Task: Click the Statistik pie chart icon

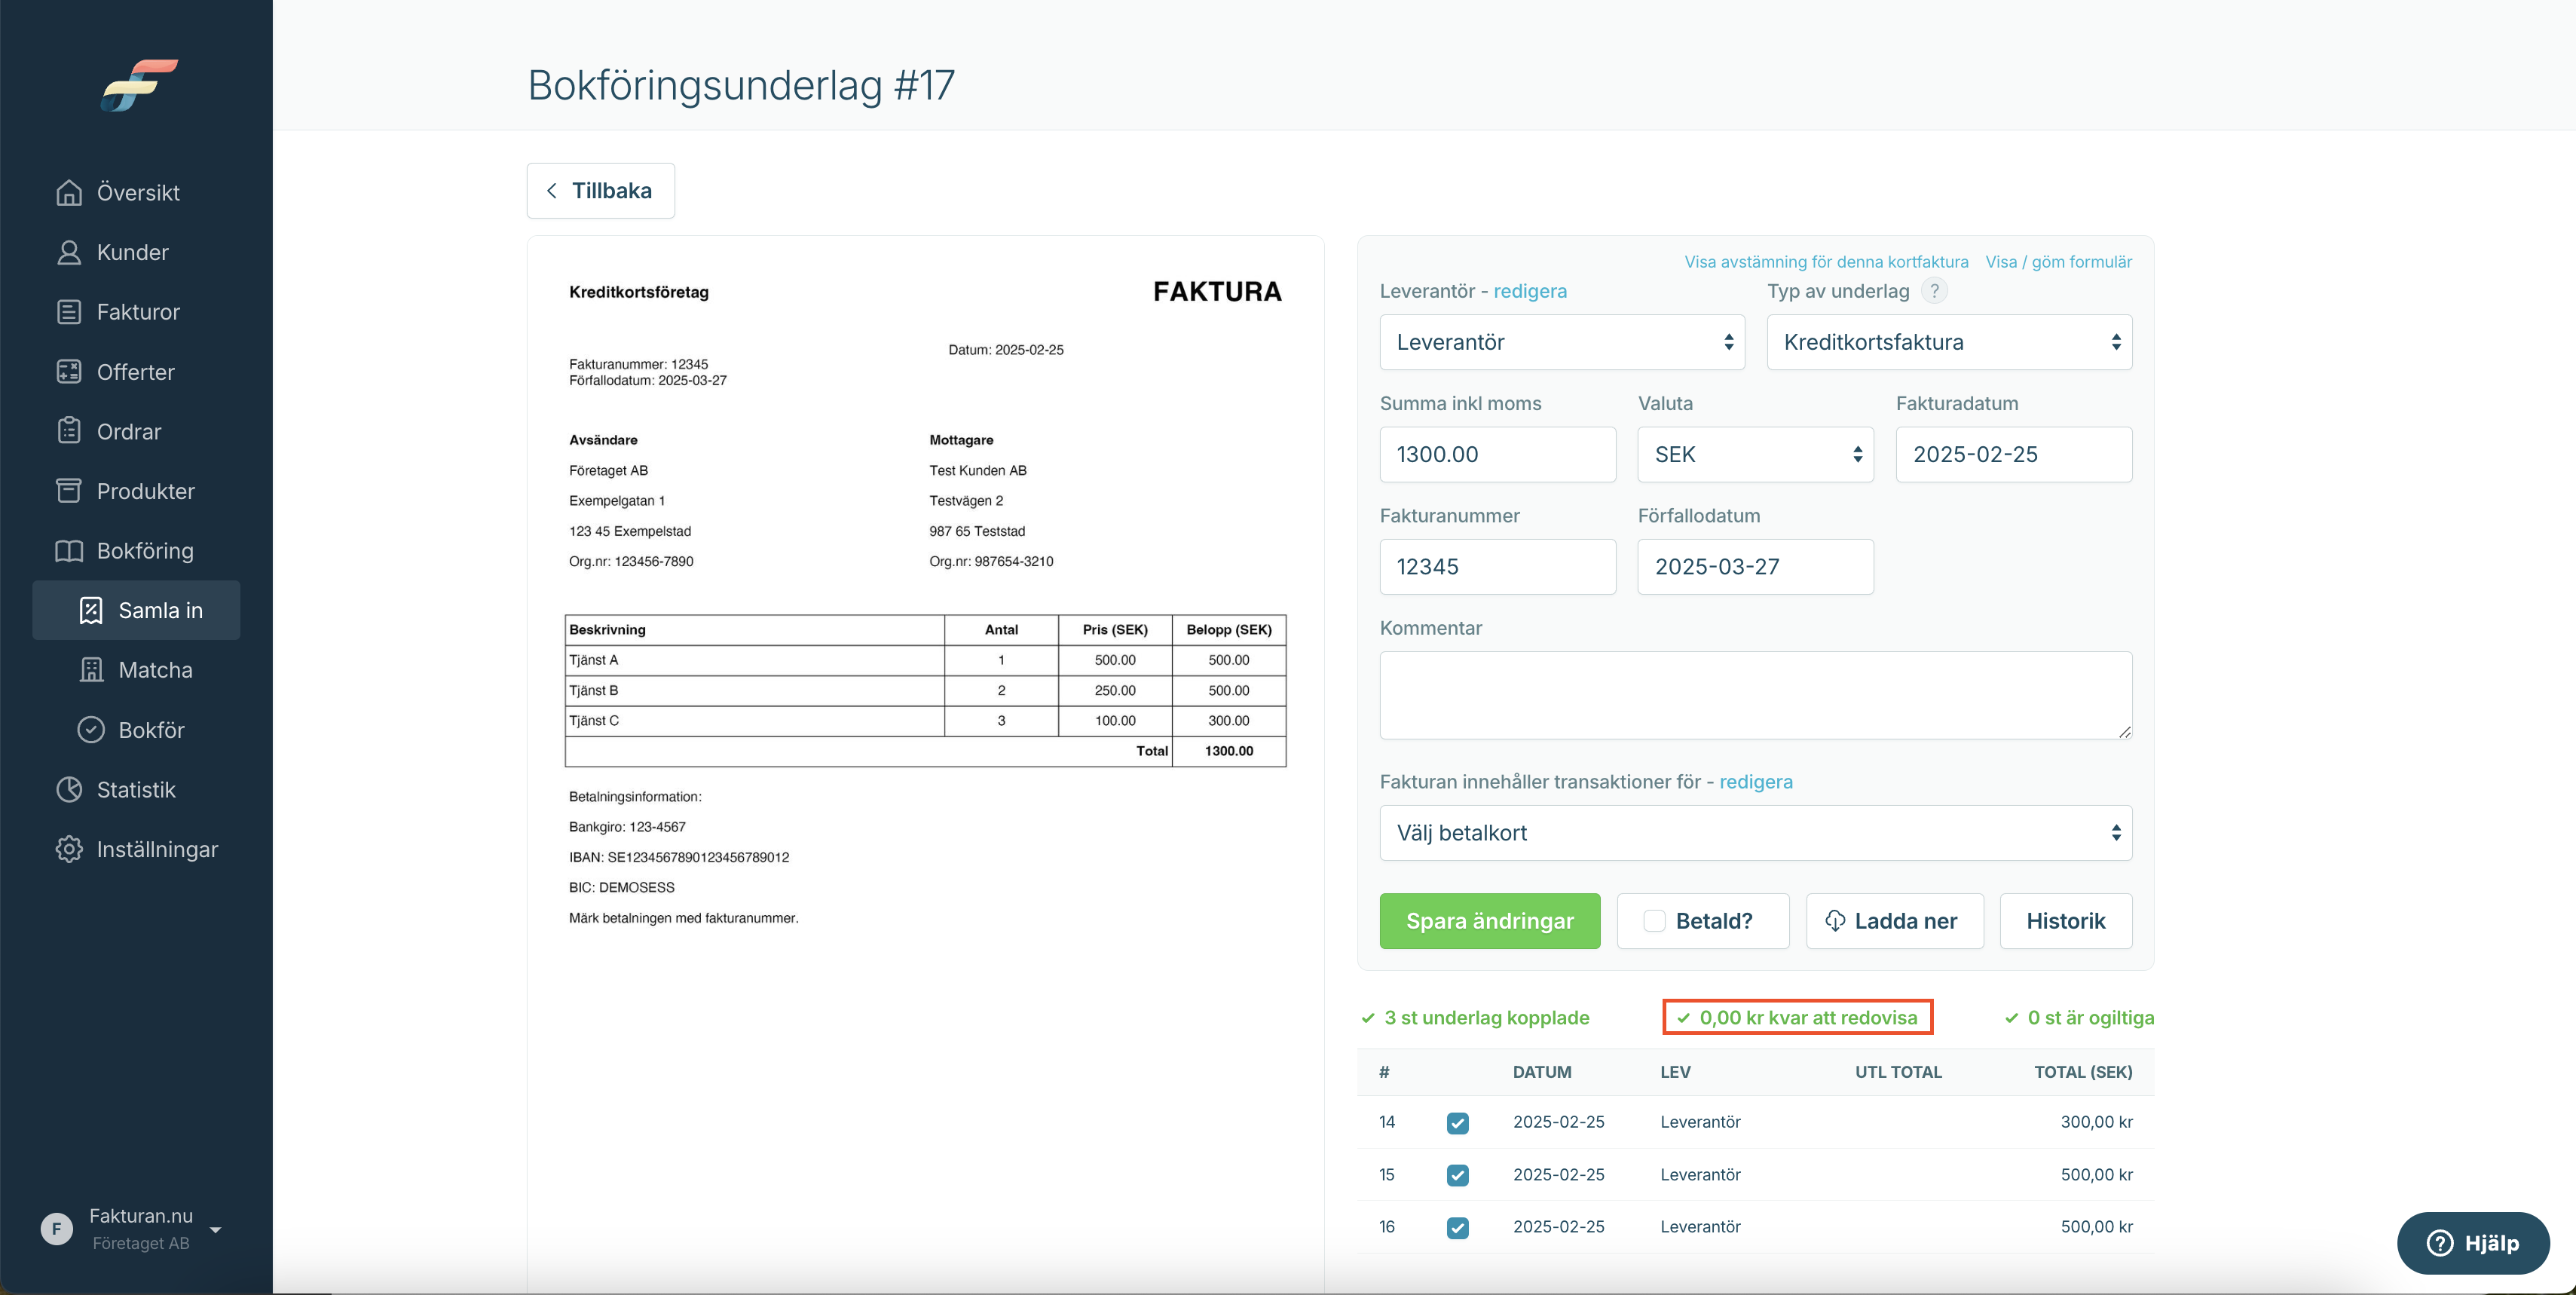Action: tap(69, 789)
